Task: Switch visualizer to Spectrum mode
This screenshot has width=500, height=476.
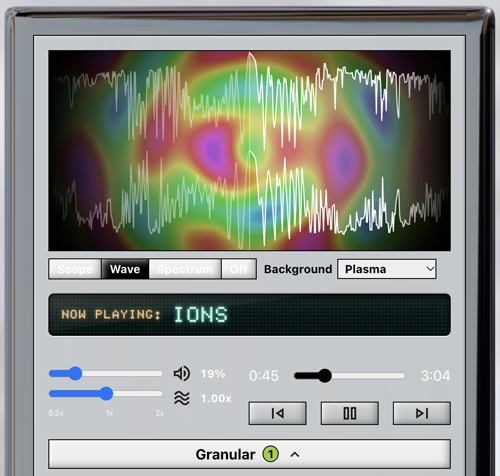Action: coord(185,269)
